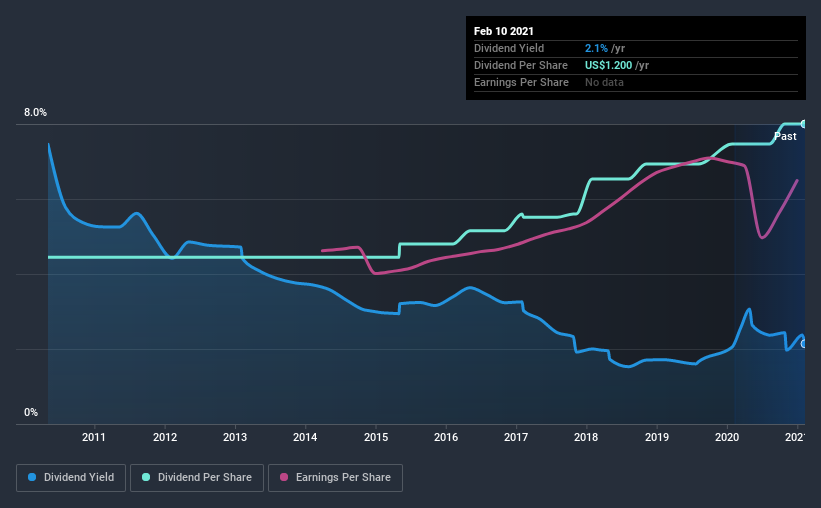Viewport: 821px width, 508px height.
Task: Click the 0% y-axis label
Action: click(31, 413)
